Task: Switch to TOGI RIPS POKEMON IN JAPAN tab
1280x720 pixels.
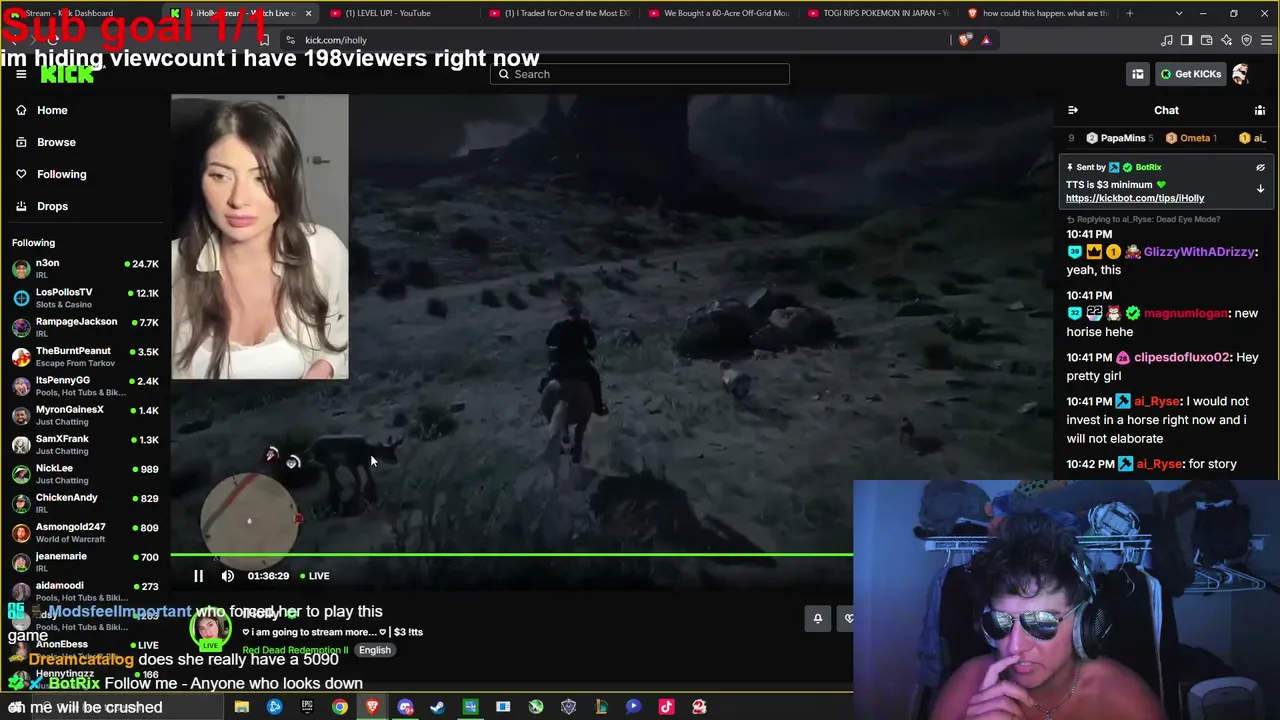Action: pos(880,13)
